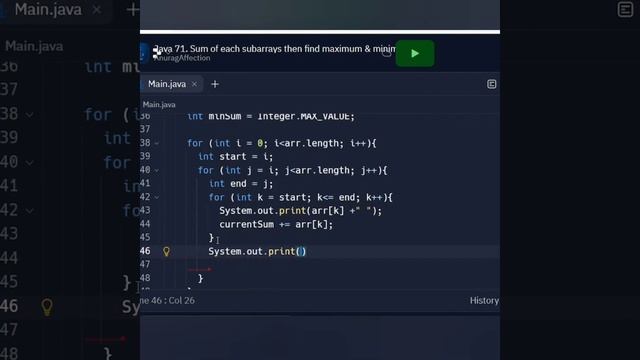Seek using the white video progress bar
The height and width of the screenshot is (360, 640).
click(320, 32)
